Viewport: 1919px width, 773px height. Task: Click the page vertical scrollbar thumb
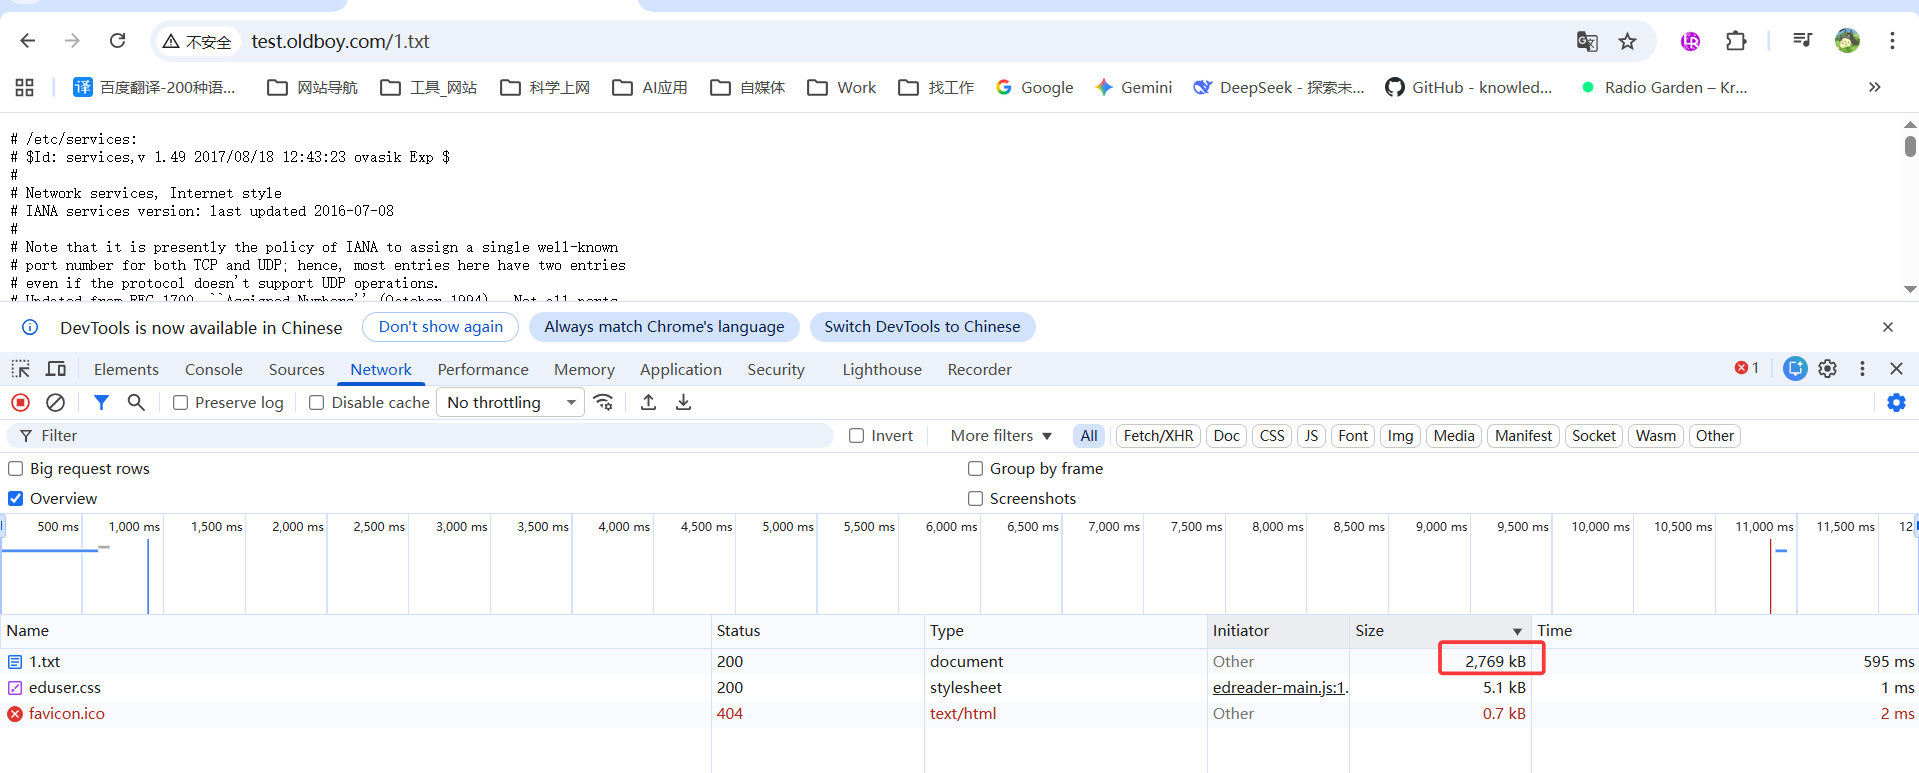coord(1910,146)
